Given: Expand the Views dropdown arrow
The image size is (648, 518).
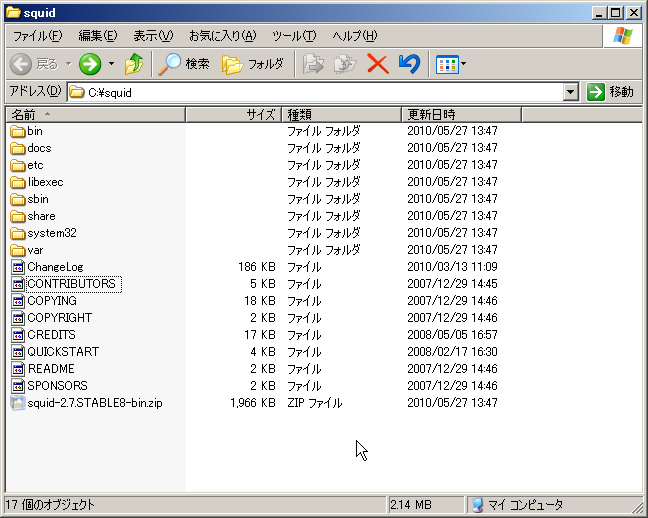Looking at the screenshot, I should coord(464,64).
